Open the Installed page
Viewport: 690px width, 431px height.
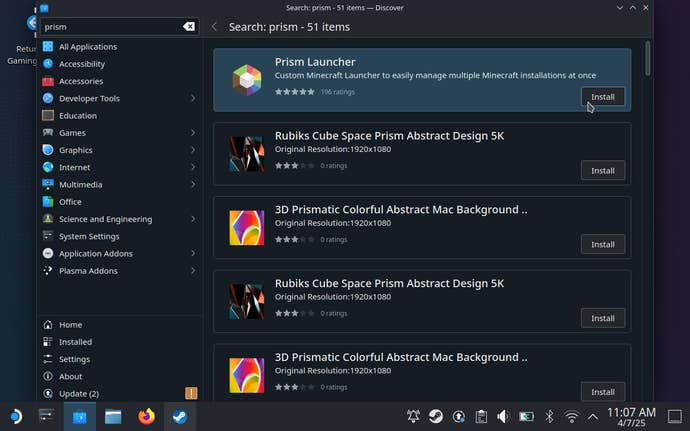point(75,342)
